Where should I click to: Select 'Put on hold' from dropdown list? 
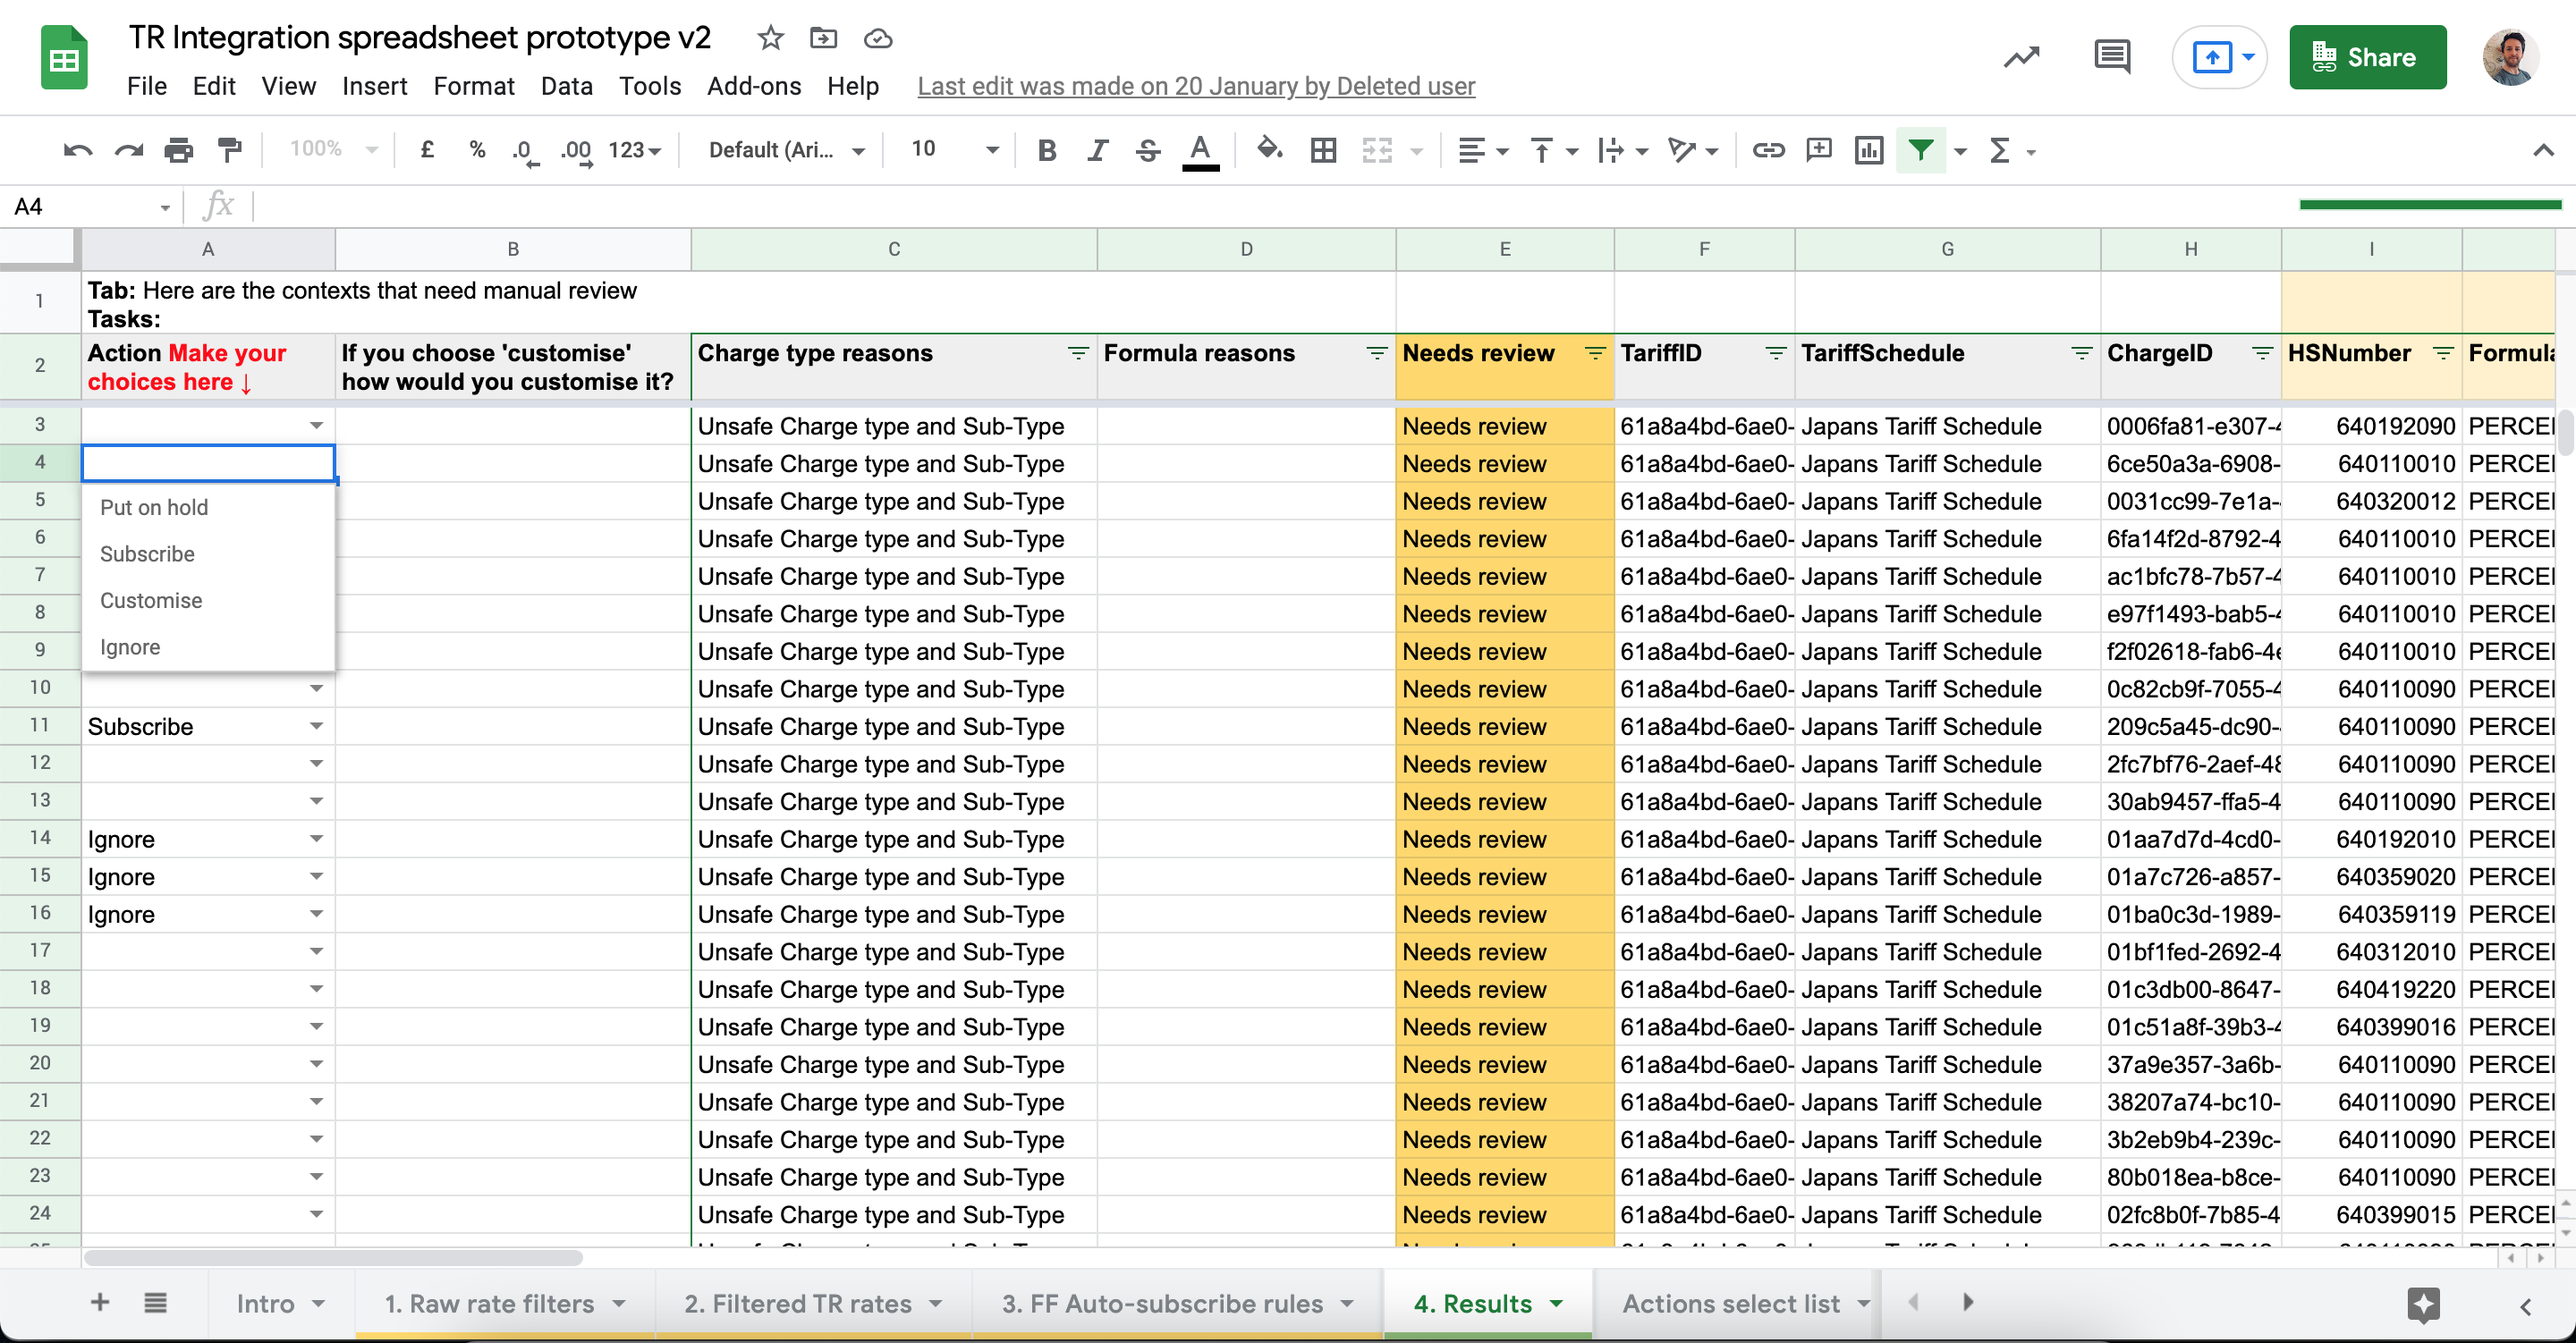208,507
